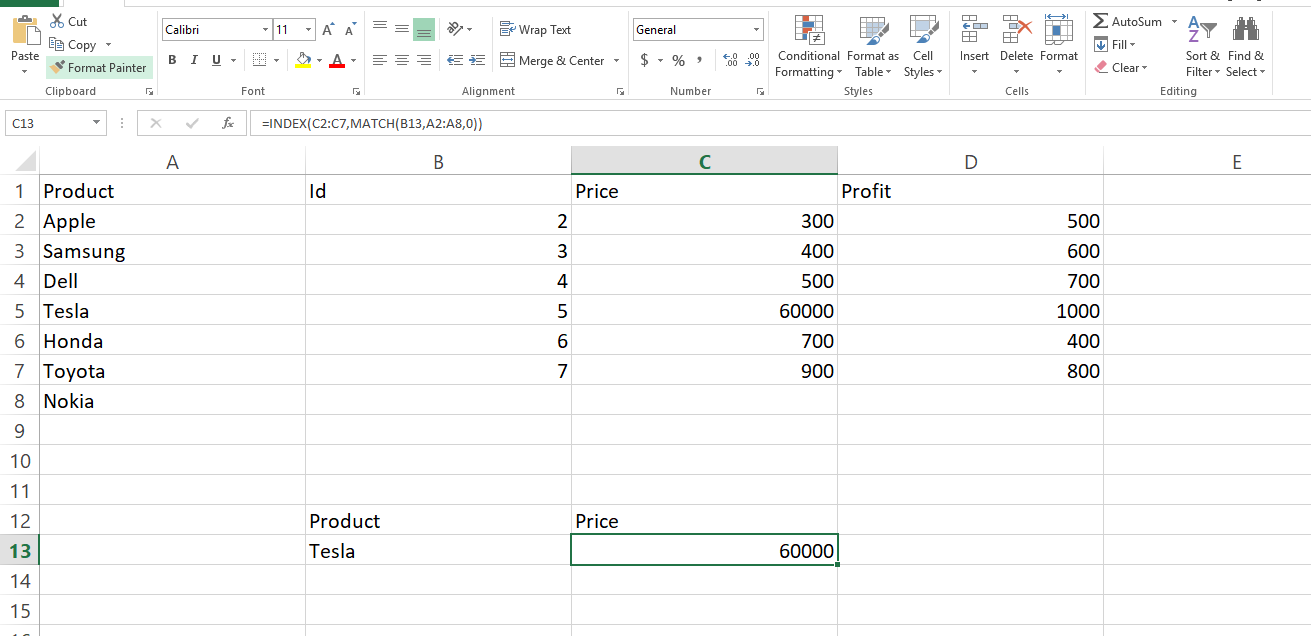Viewport: 1311px width, 636px height.
Task: Open the General number format dropdown
Action: [x=757, y=29]
